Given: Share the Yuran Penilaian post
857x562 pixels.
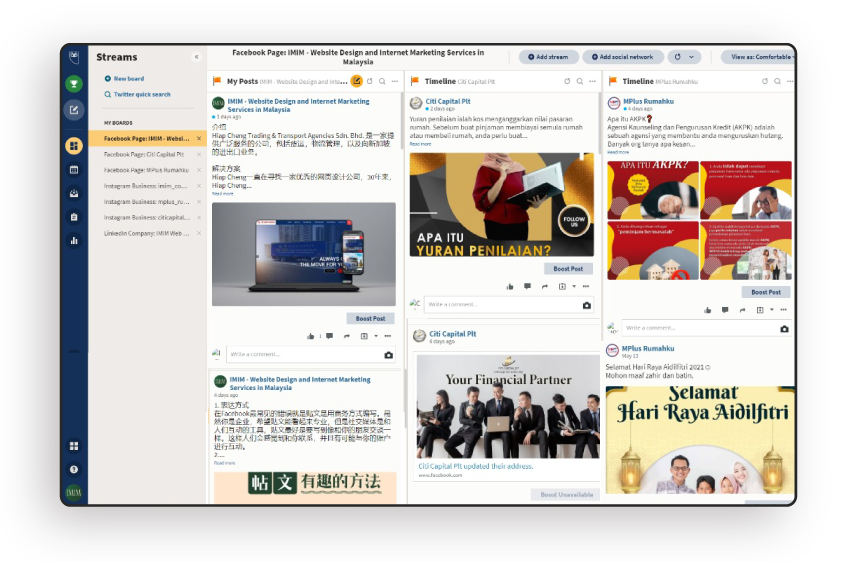Looking at the screenshot, I should point(545,286).
